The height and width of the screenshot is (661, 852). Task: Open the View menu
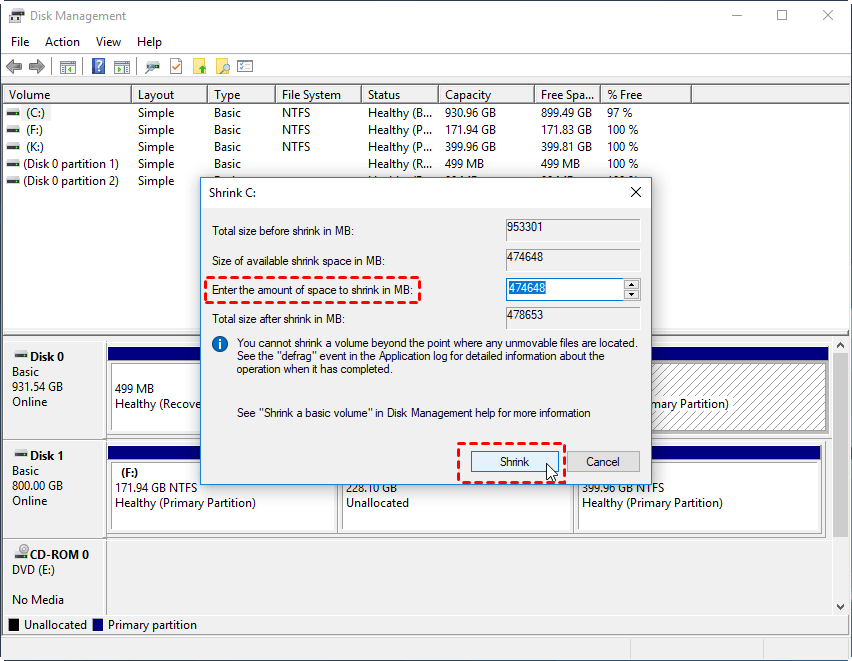click(108, 42)
